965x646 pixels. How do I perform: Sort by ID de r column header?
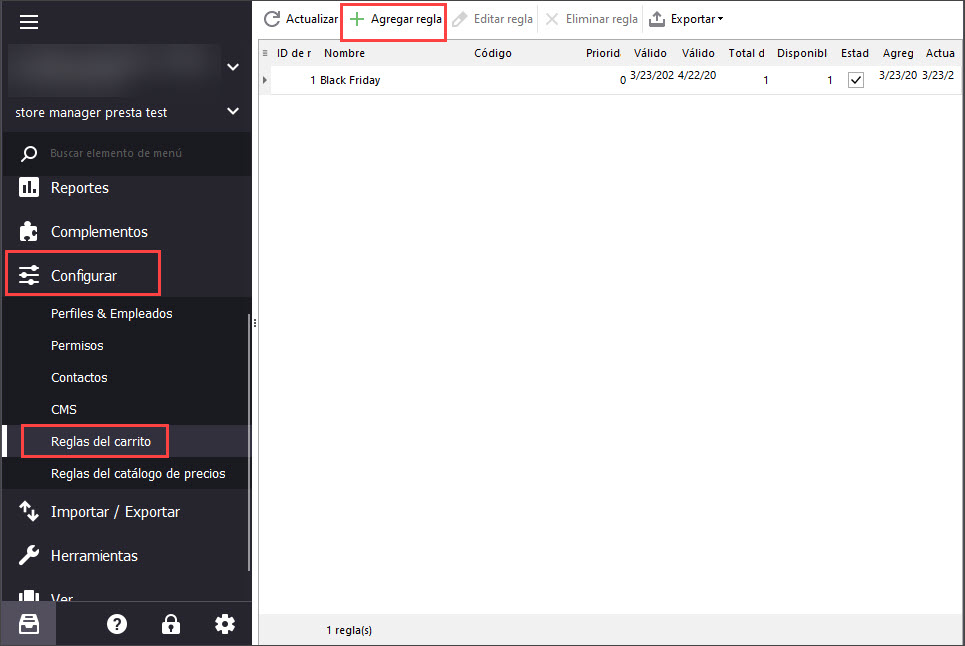[x=294, y=53]
